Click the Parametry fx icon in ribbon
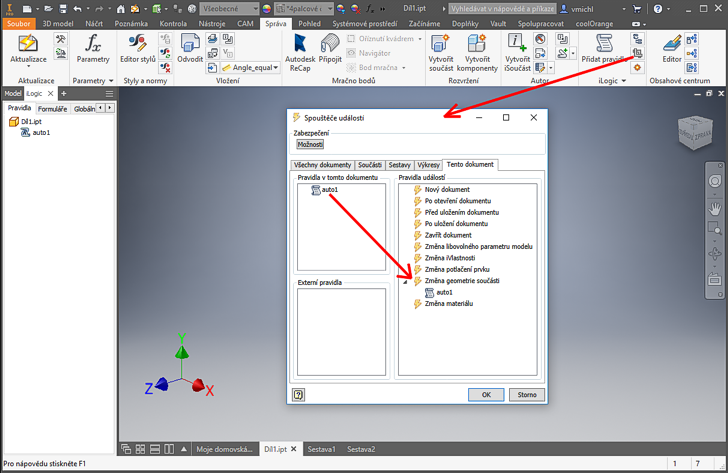Viewport: 728px width, 473px height. point(93,46)
